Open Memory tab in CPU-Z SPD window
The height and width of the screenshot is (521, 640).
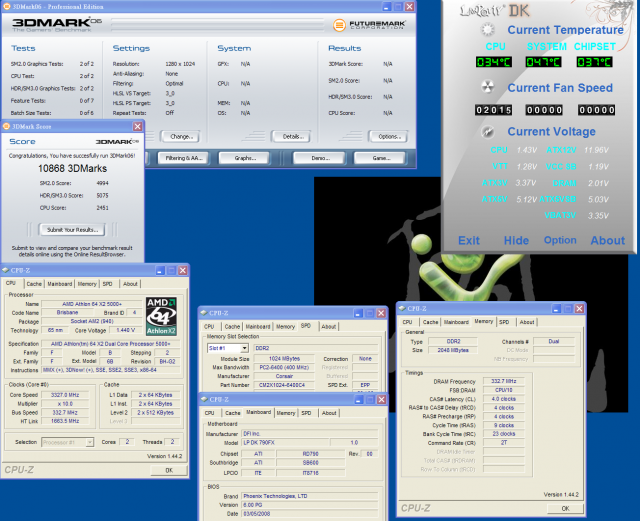(285, 327)
